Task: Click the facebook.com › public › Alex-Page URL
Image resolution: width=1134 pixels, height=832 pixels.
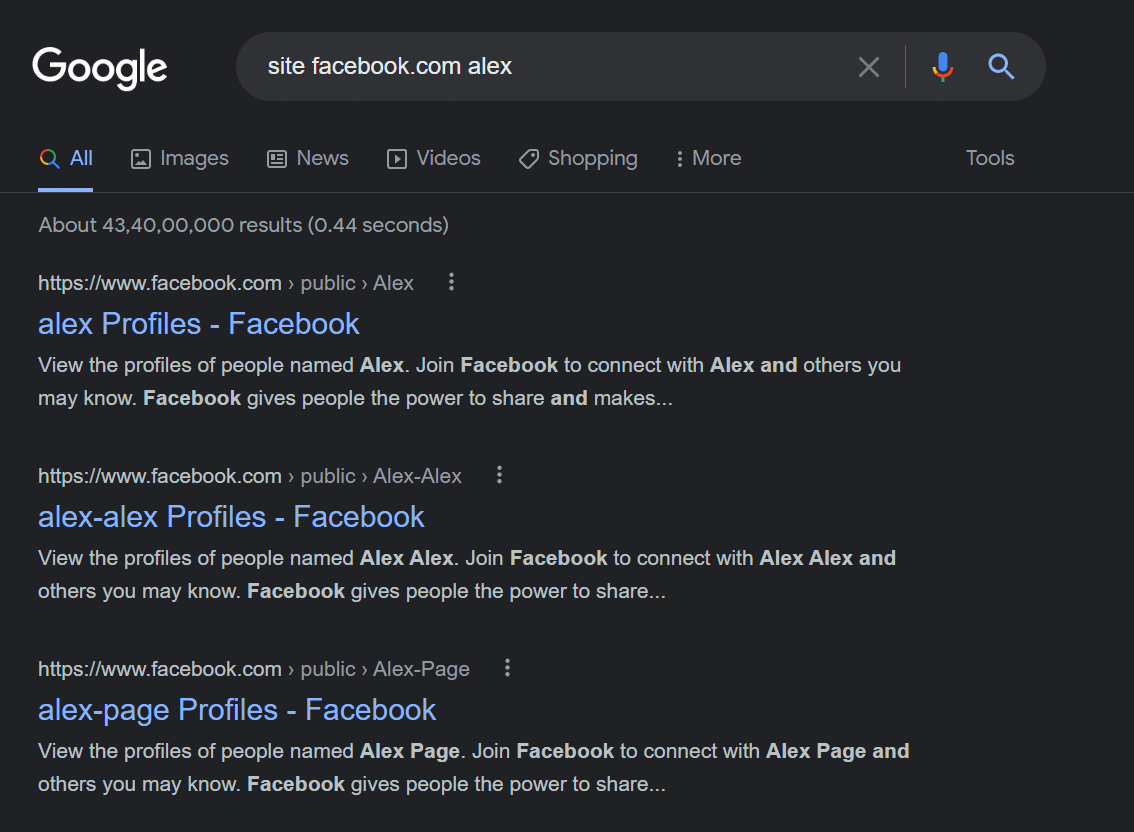Action: (x=254, y=669)
